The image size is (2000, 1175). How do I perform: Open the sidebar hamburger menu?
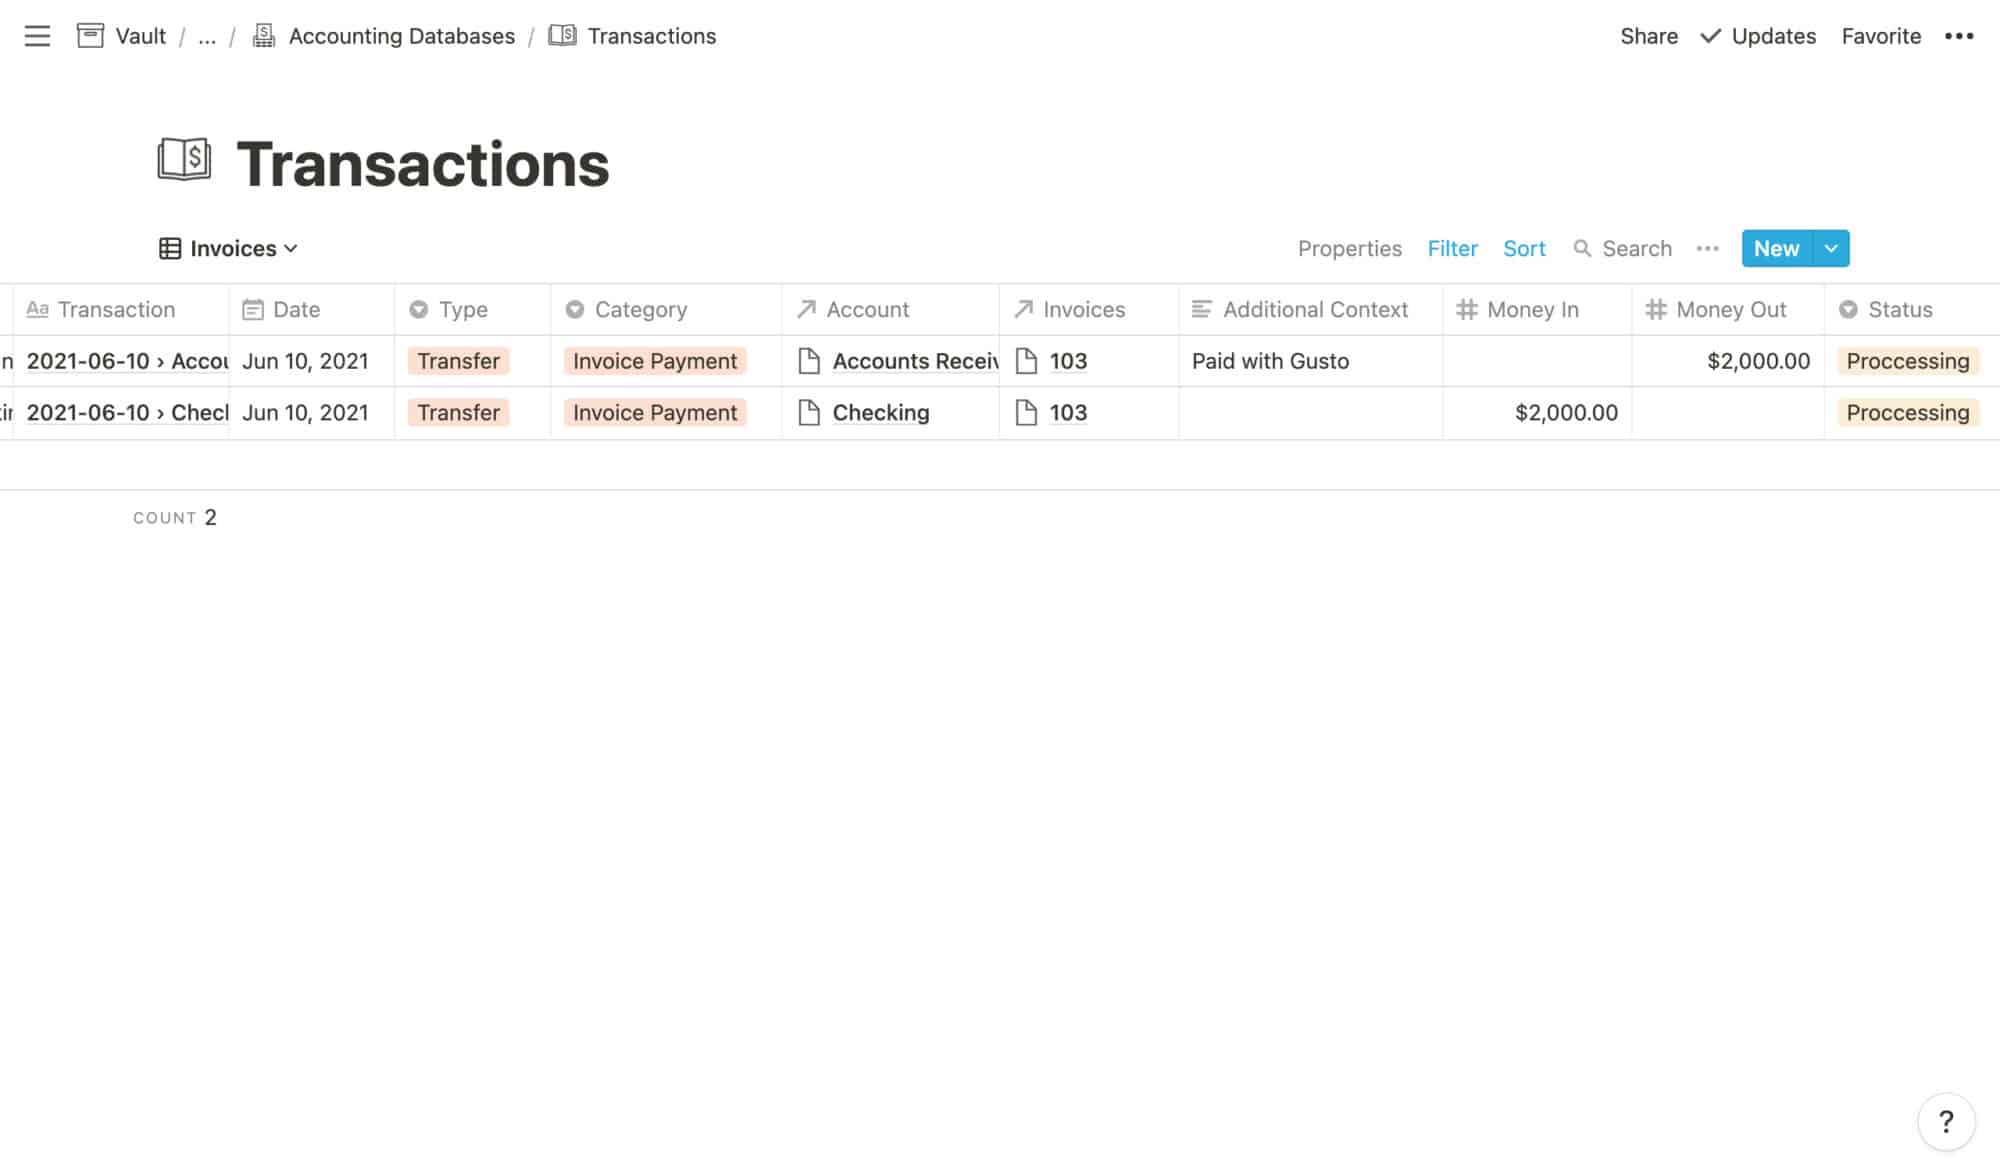[x=37, y=36]
